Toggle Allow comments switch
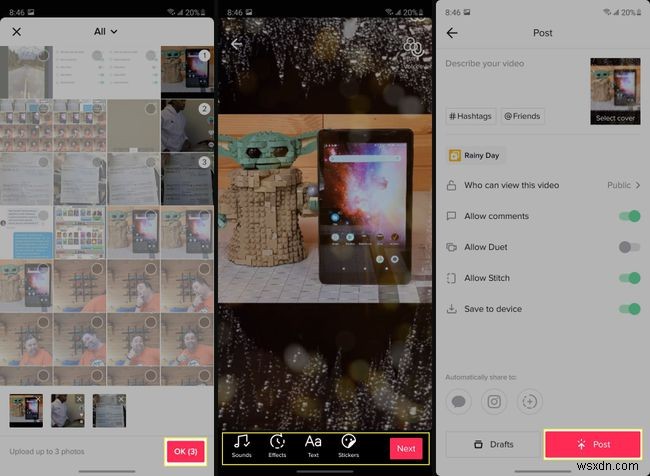The image size is (650, 476). point(629,216)
